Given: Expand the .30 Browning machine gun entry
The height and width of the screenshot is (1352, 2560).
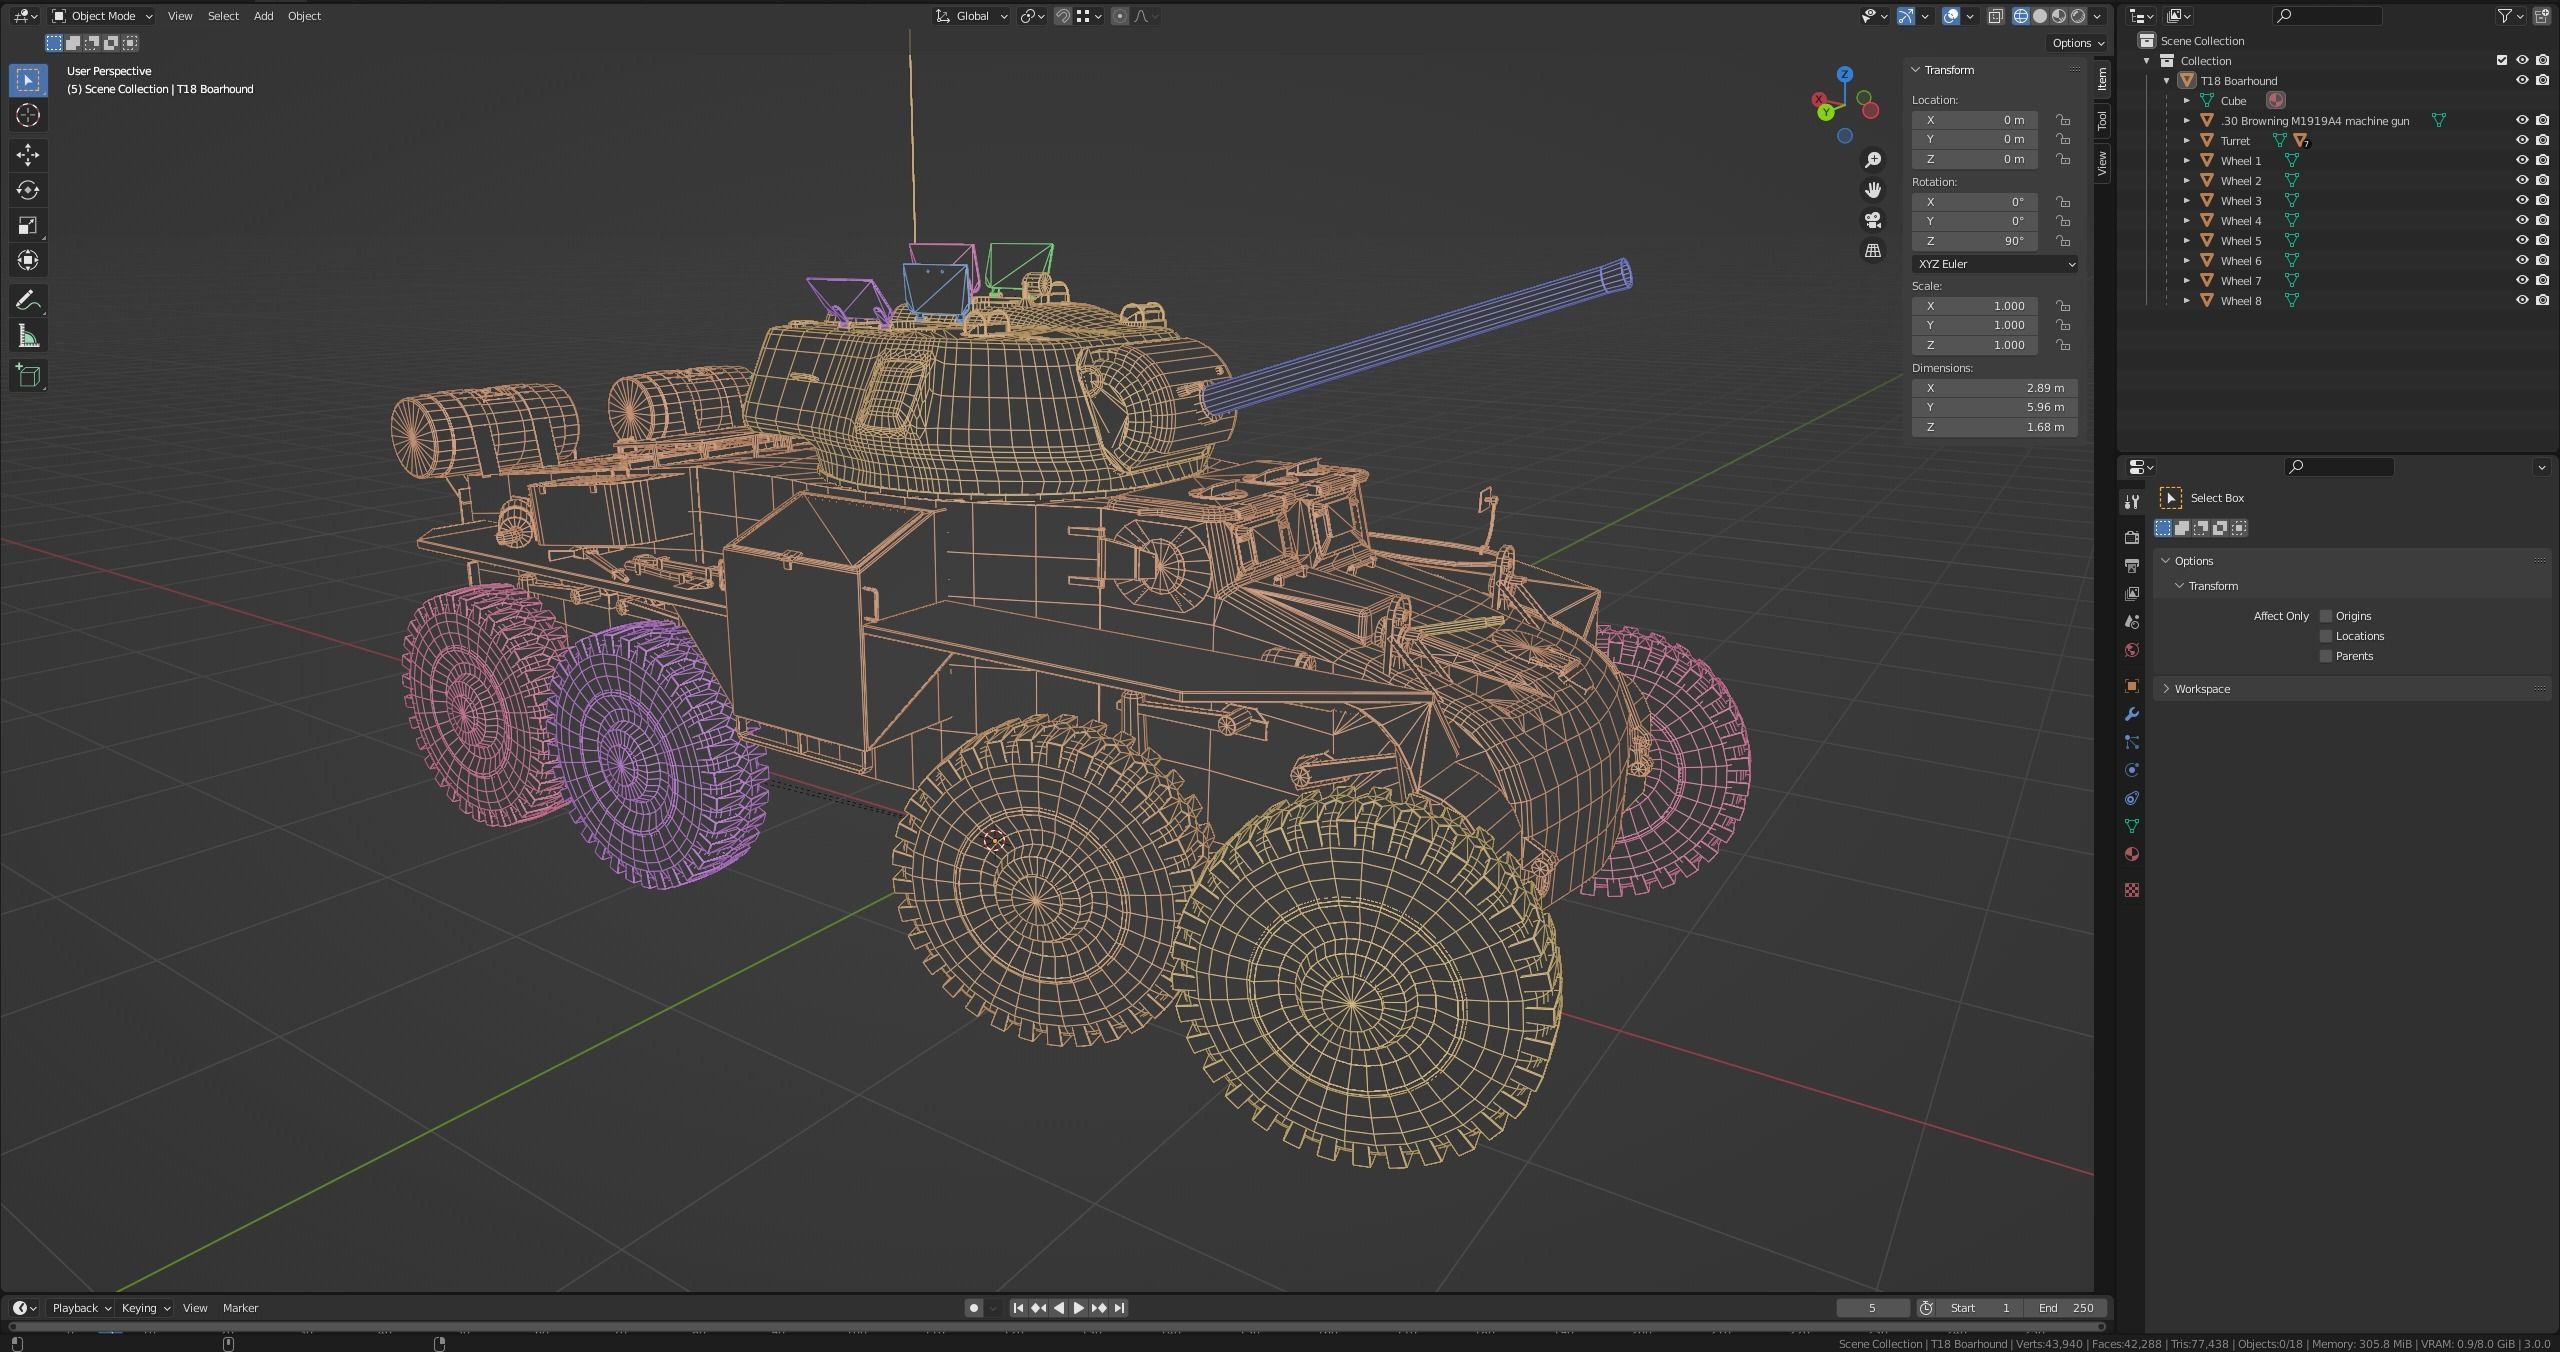Looking at the screenshot, I should point(2186,120).
